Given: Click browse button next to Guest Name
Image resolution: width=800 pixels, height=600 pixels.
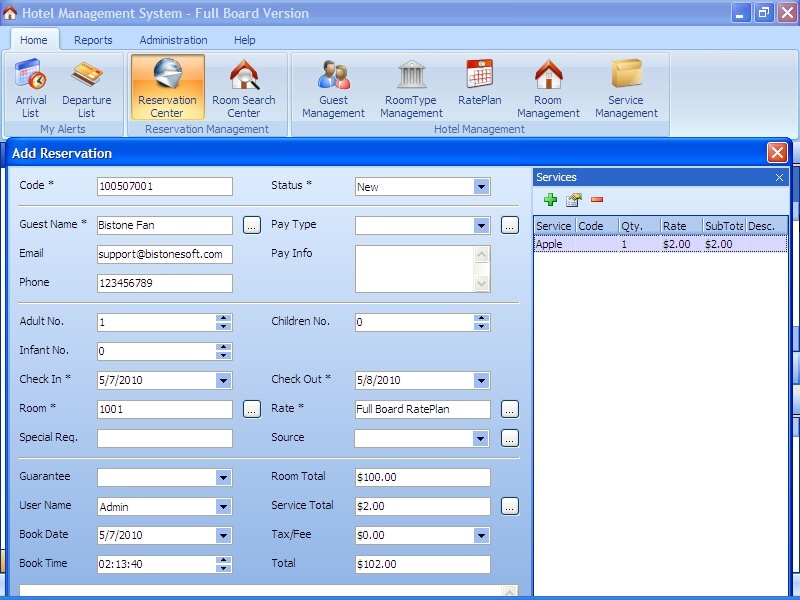Looking at the screenshot, I should pos(252,226).
